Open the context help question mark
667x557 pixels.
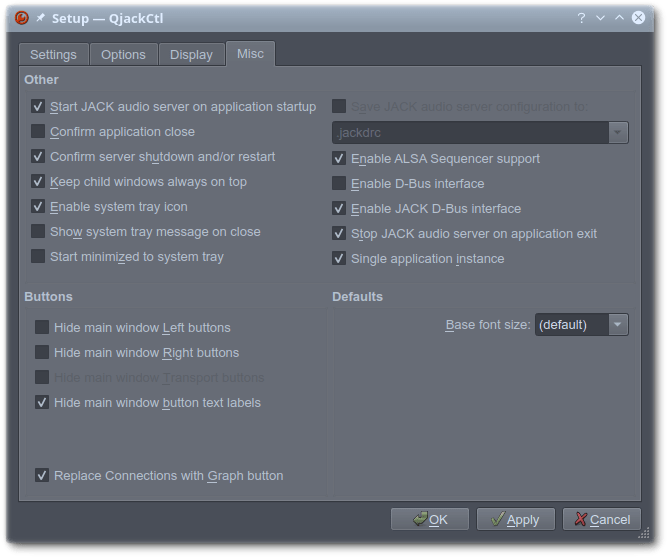coord(581,18)
